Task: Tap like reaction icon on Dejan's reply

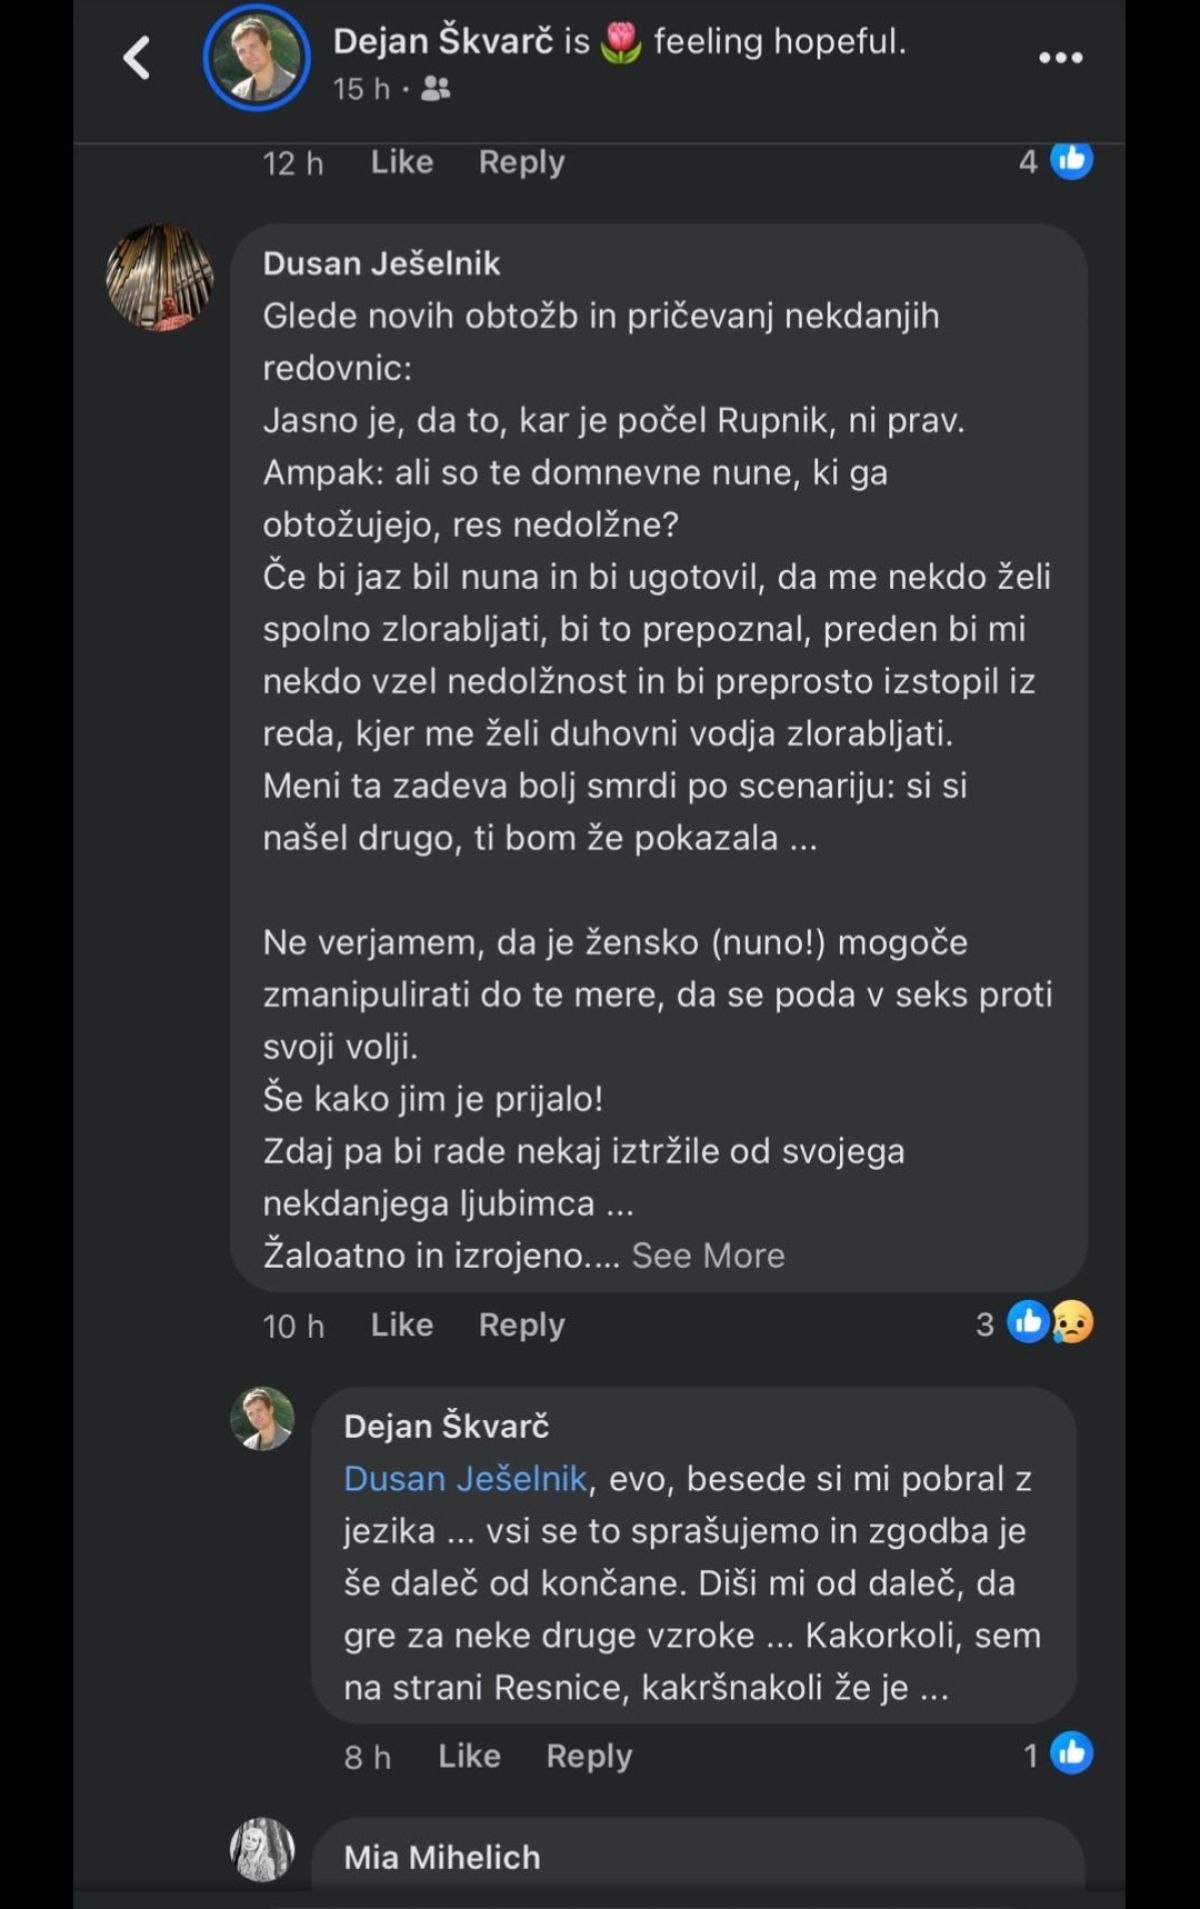Action: (1072, 1754)
